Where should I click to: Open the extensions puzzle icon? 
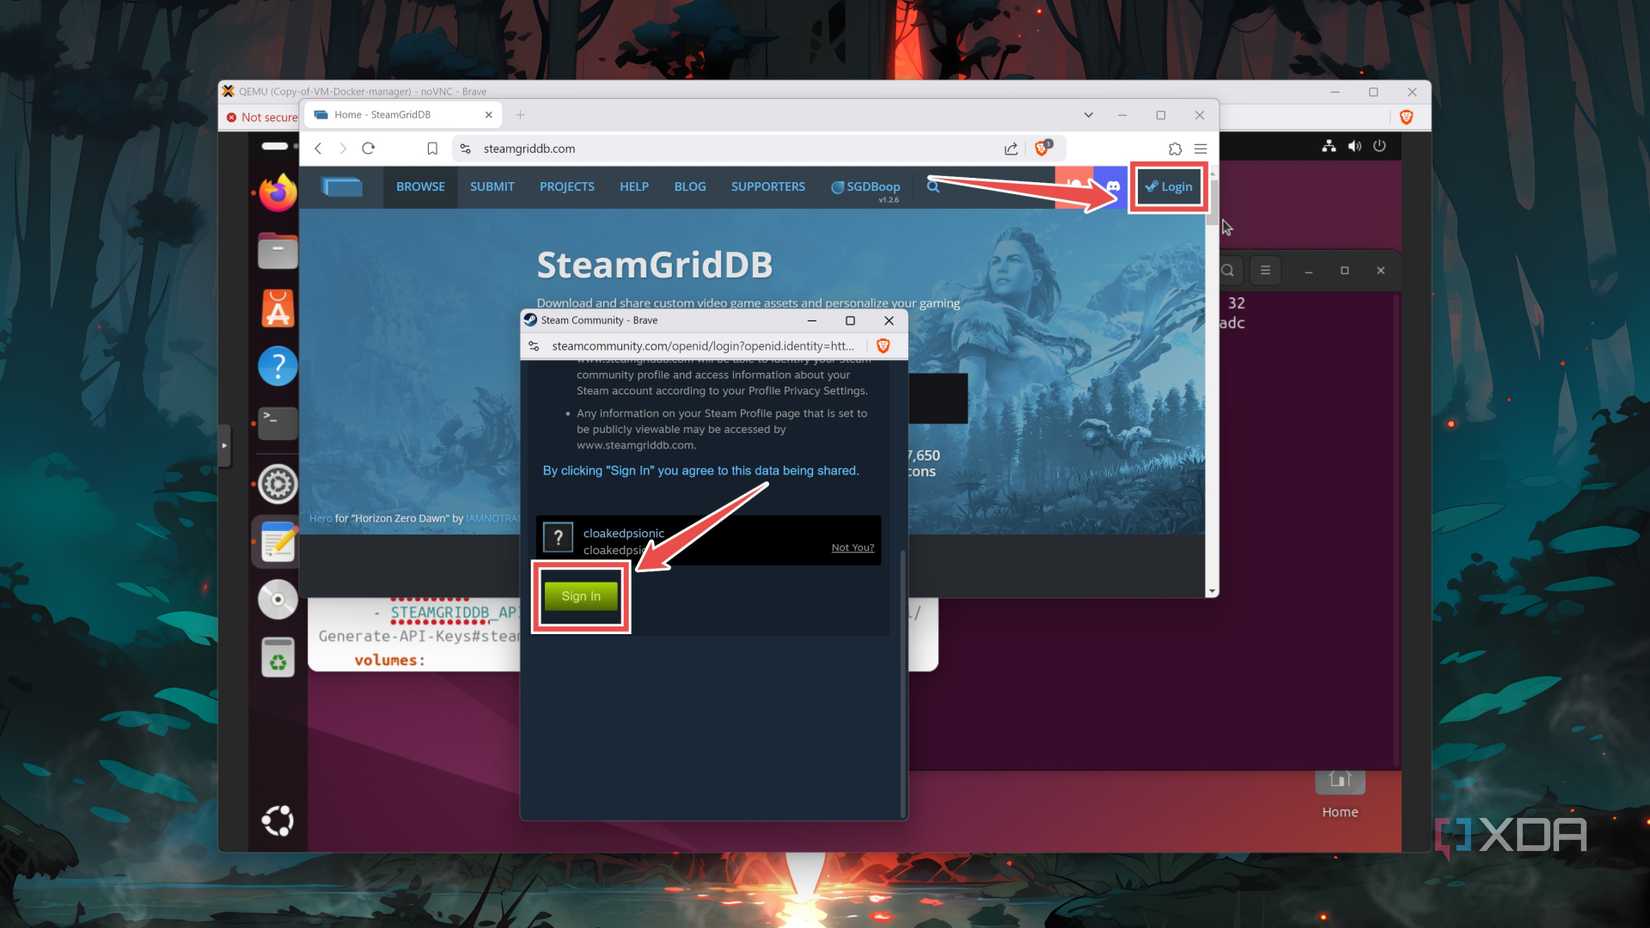click(1175, 148)
